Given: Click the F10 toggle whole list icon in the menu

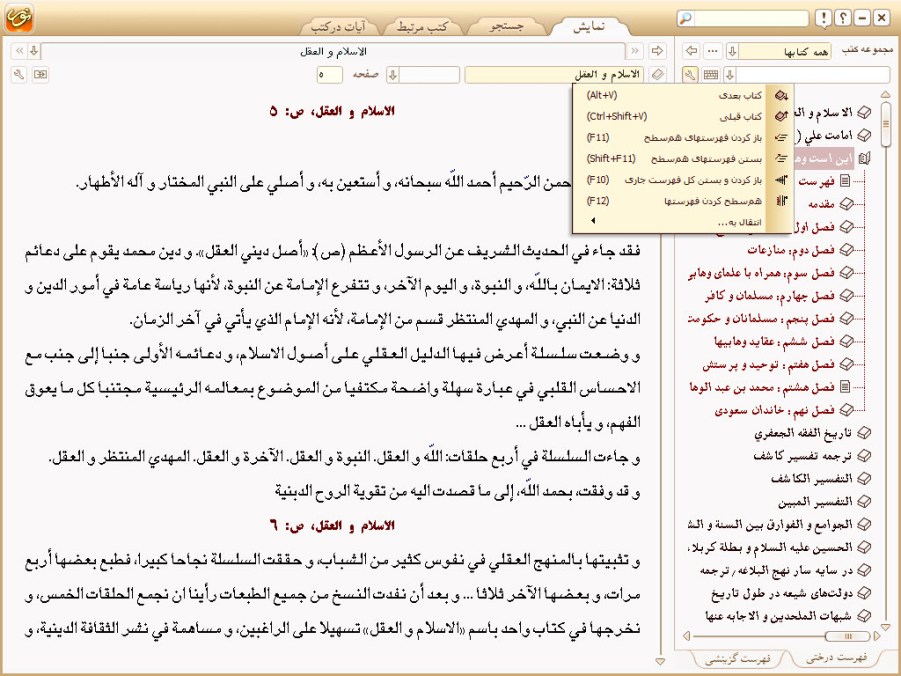Looking at the screenshot, I should click(x=781, y=180).
